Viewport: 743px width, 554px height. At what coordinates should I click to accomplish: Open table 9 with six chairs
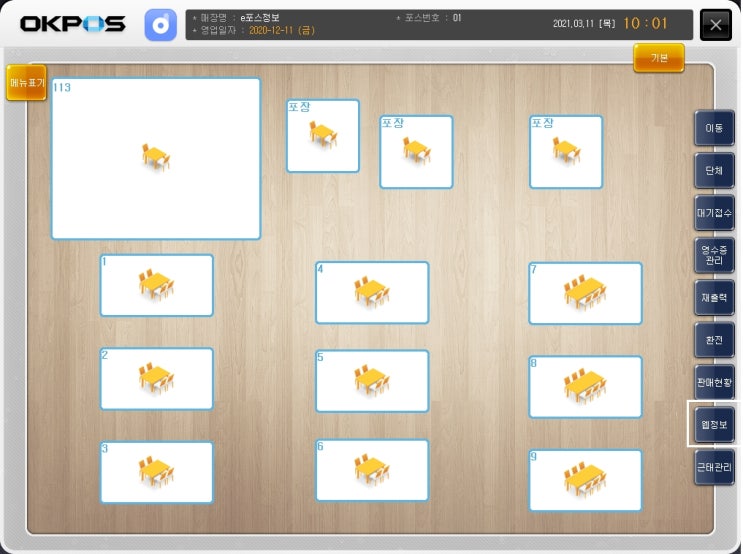(x=586, y=481)
